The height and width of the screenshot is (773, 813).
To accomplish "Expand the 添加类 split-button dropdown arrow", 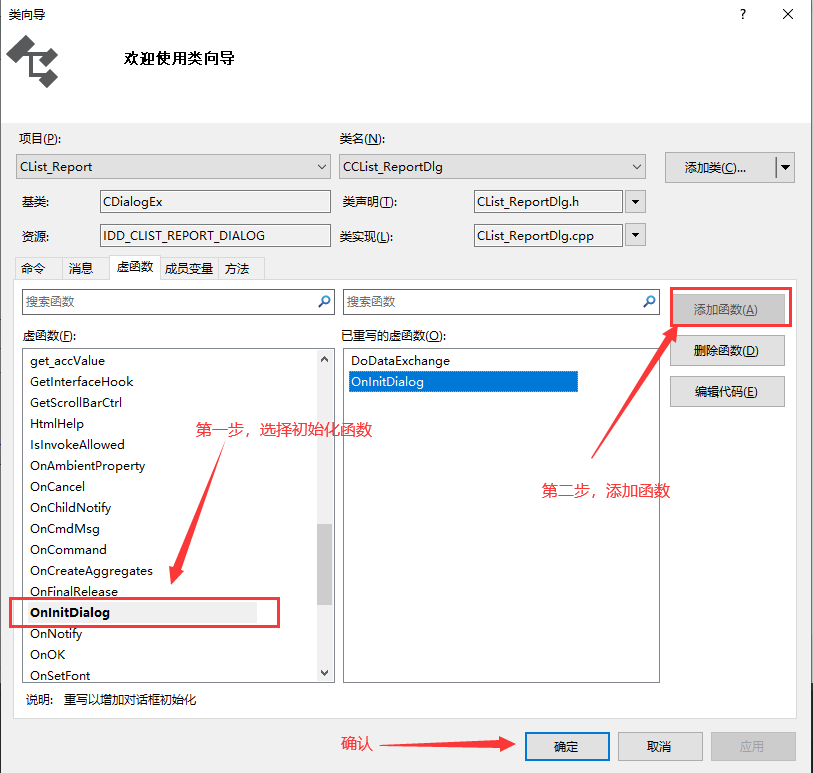I will (785, 167).
